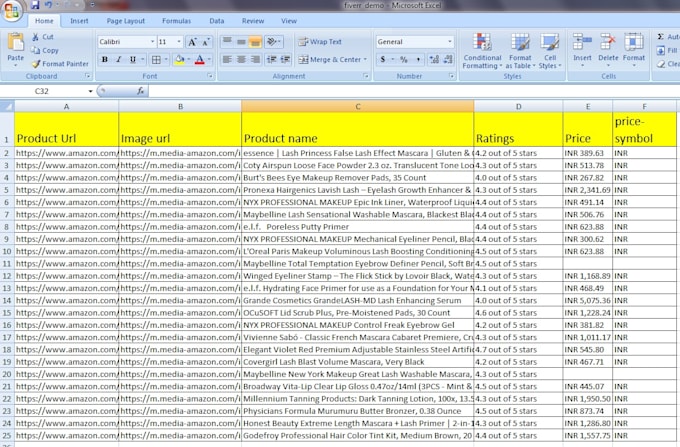Screen dimensions: 680x447
Task: Set top vertical alignment
Action: tap(227, 42)
